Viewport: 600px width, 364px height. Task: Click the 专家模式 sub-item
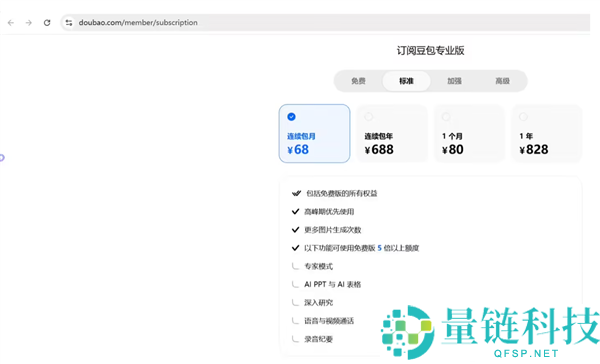point(318,266)
